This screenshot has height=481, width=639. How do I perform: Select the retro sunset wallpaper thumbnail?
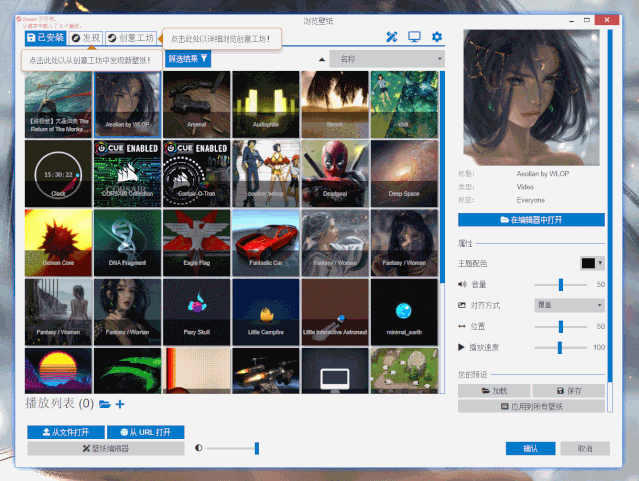click(x=58, y=371)
